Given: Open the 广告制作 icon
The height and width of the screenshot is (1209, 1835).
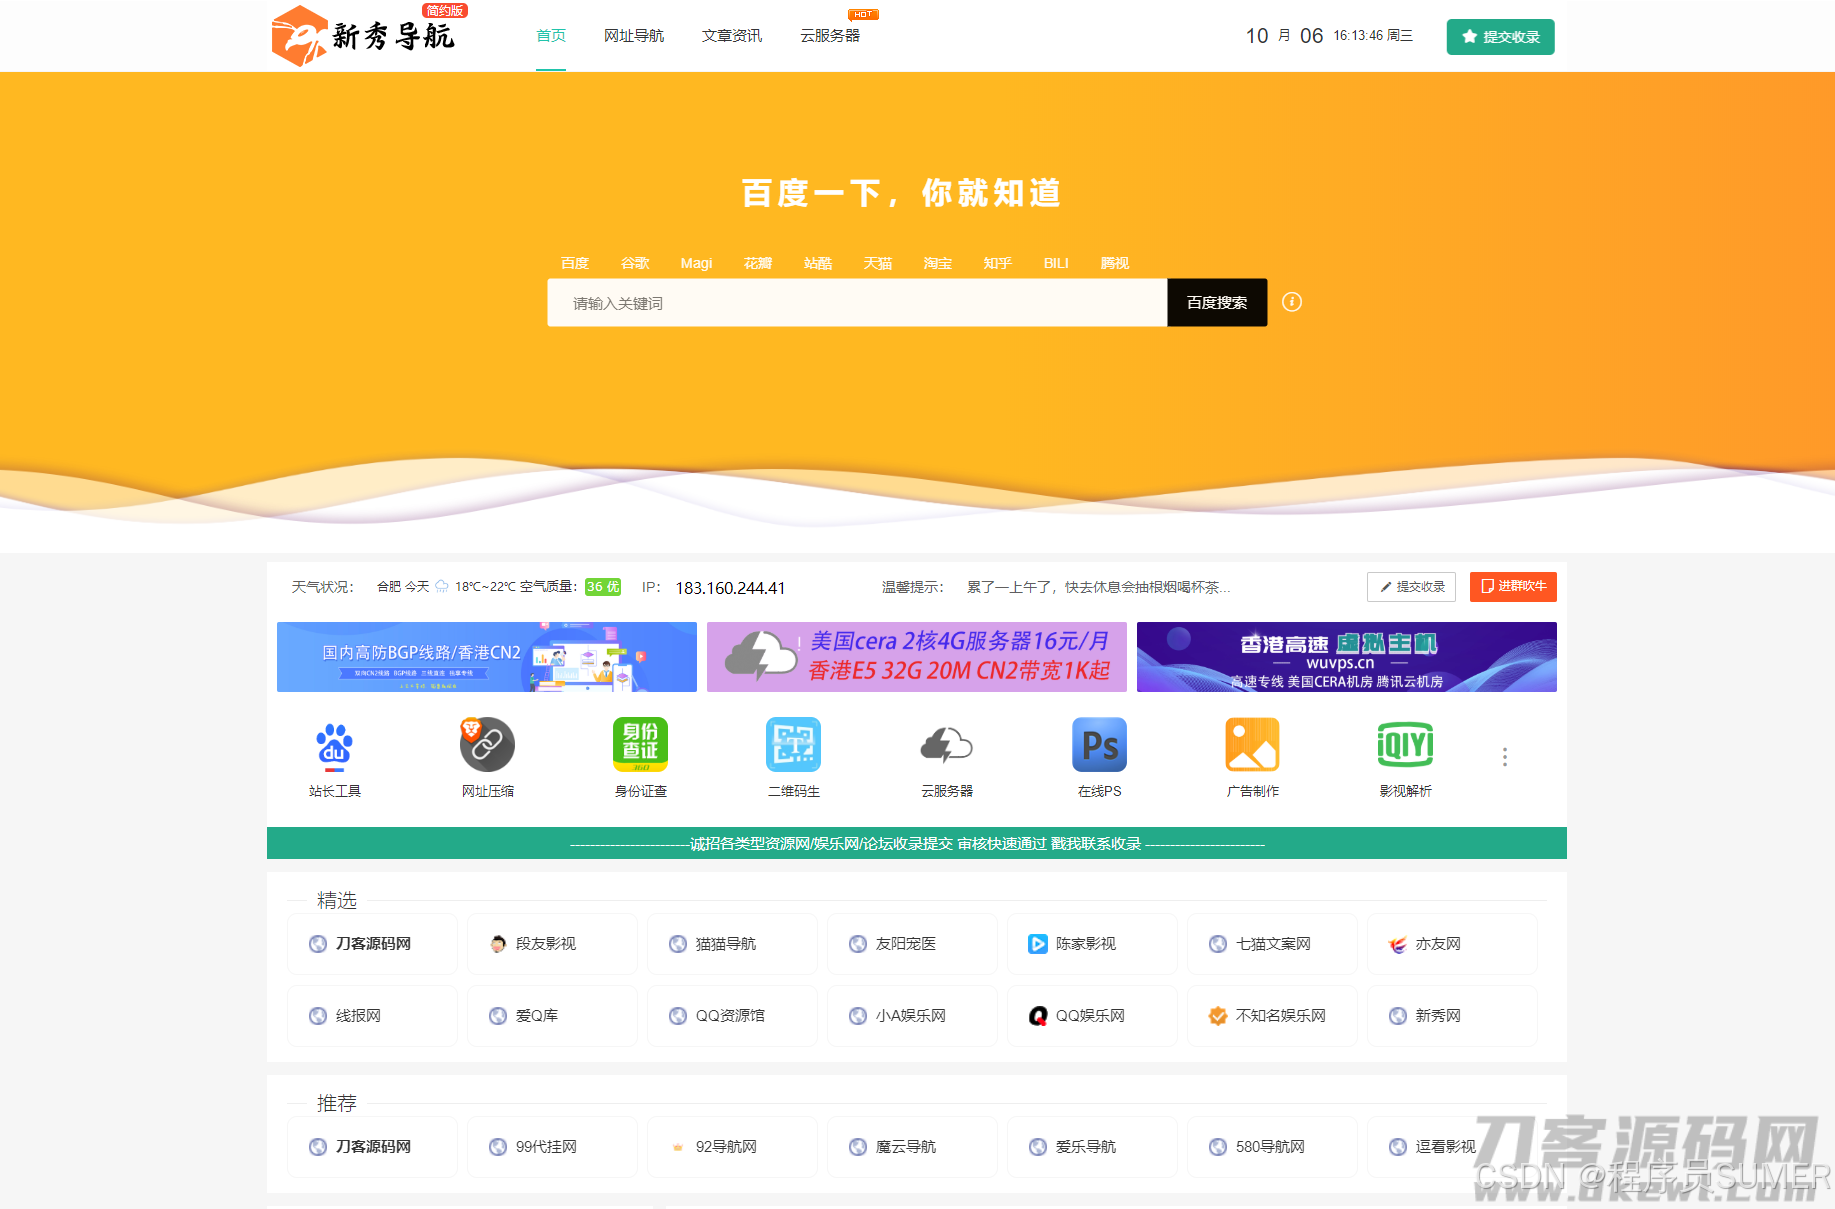Looking at the screenshot, I should pos(1252,745).
